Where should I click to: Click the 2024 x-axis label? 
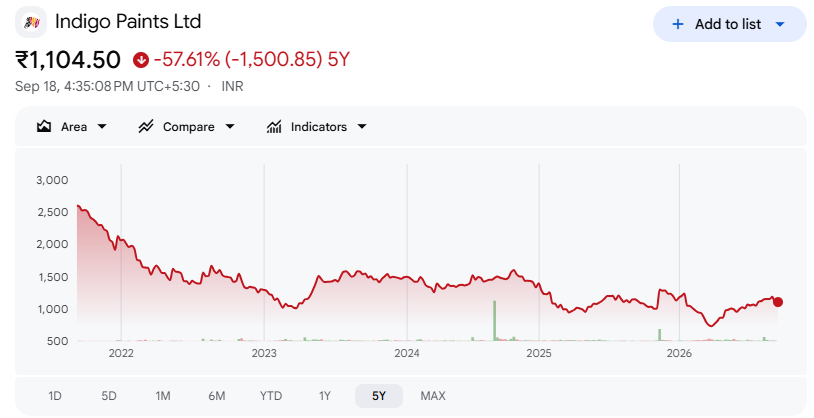pyautogui.click(x=407, y=354)
